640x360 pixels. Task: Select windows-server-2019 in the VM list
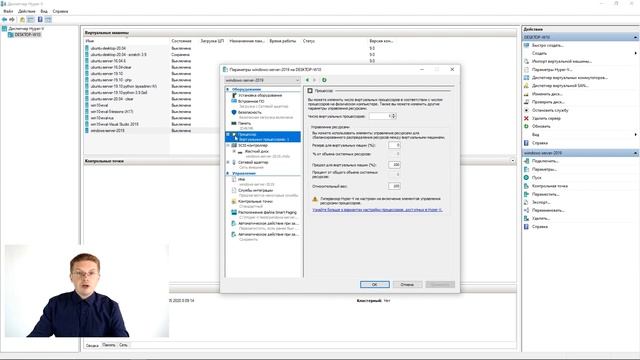click(107, 131)
